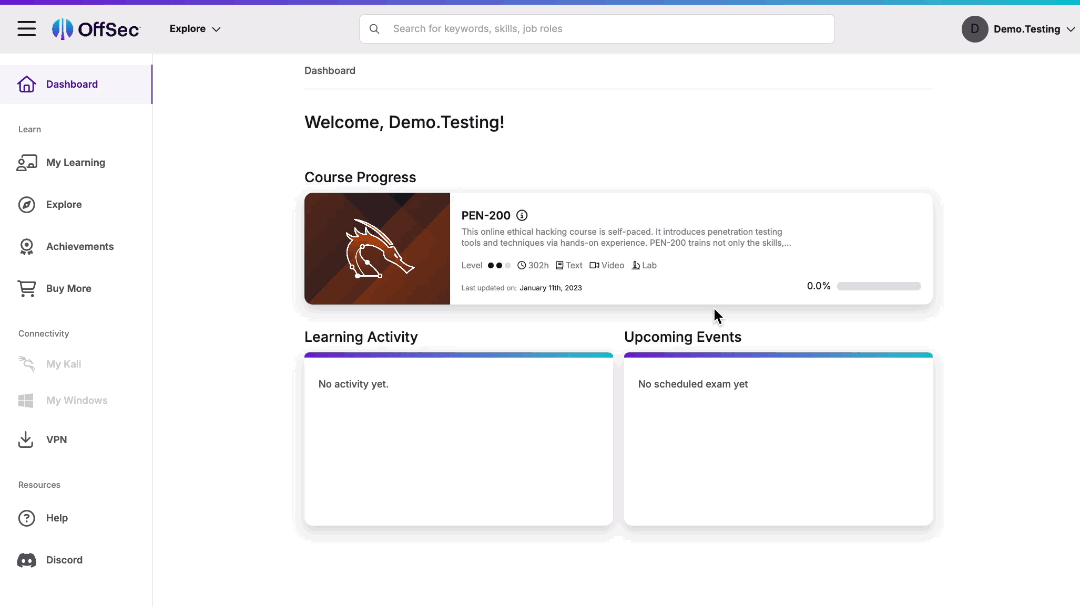
Task: Click 'No activity yet.' text
Action: click(353, 384)
